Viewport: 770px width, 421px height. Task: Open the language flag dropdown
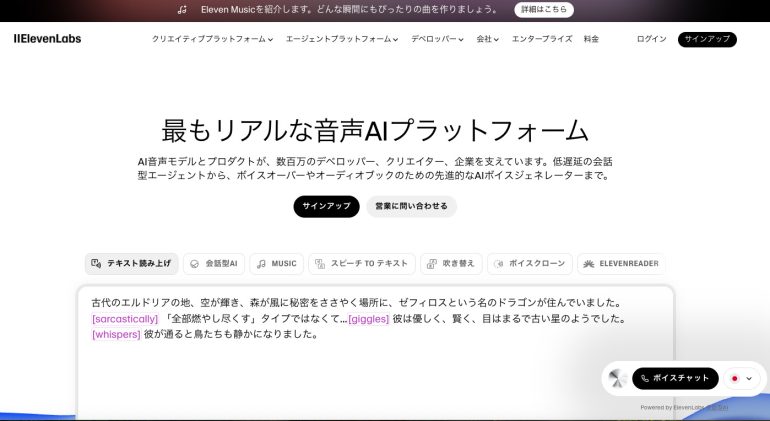point(742,378)
